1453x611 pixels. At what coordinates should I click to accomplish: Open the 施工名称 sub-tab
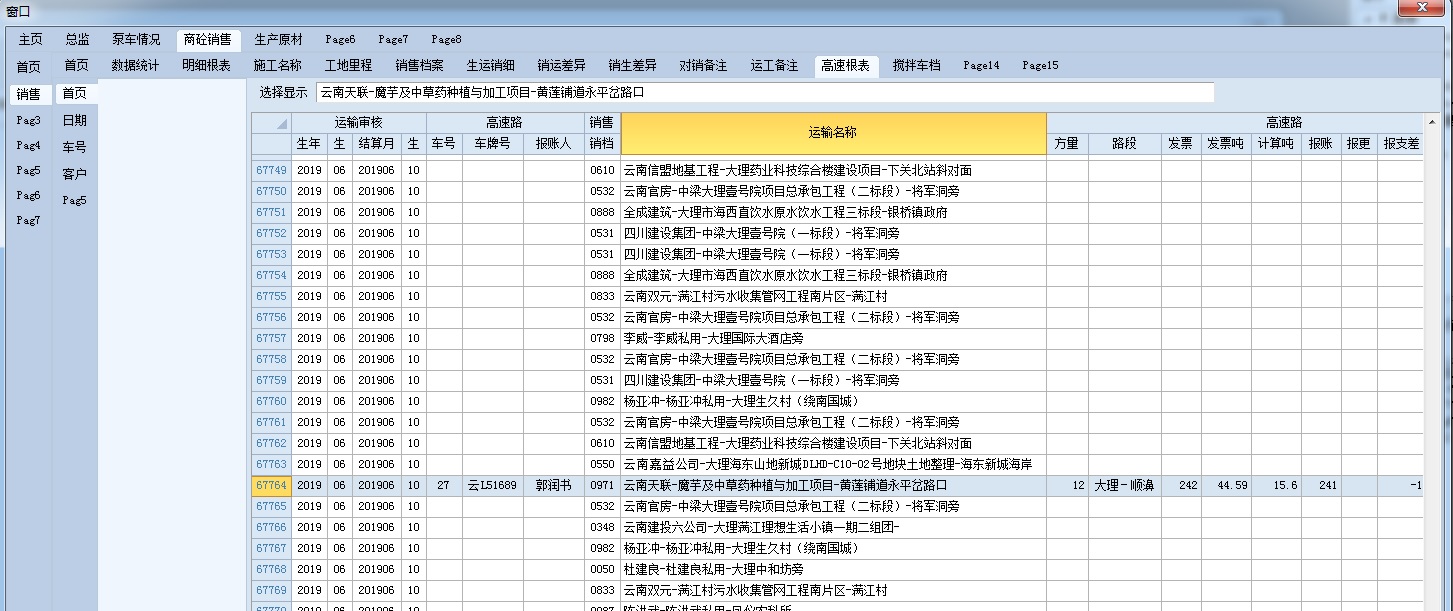tap(277, 66)
